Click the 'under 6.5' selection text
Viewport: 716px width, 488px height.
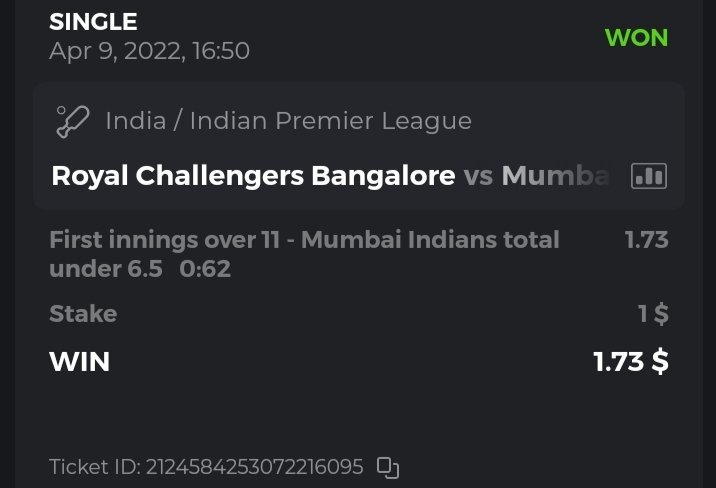(105, 268)
